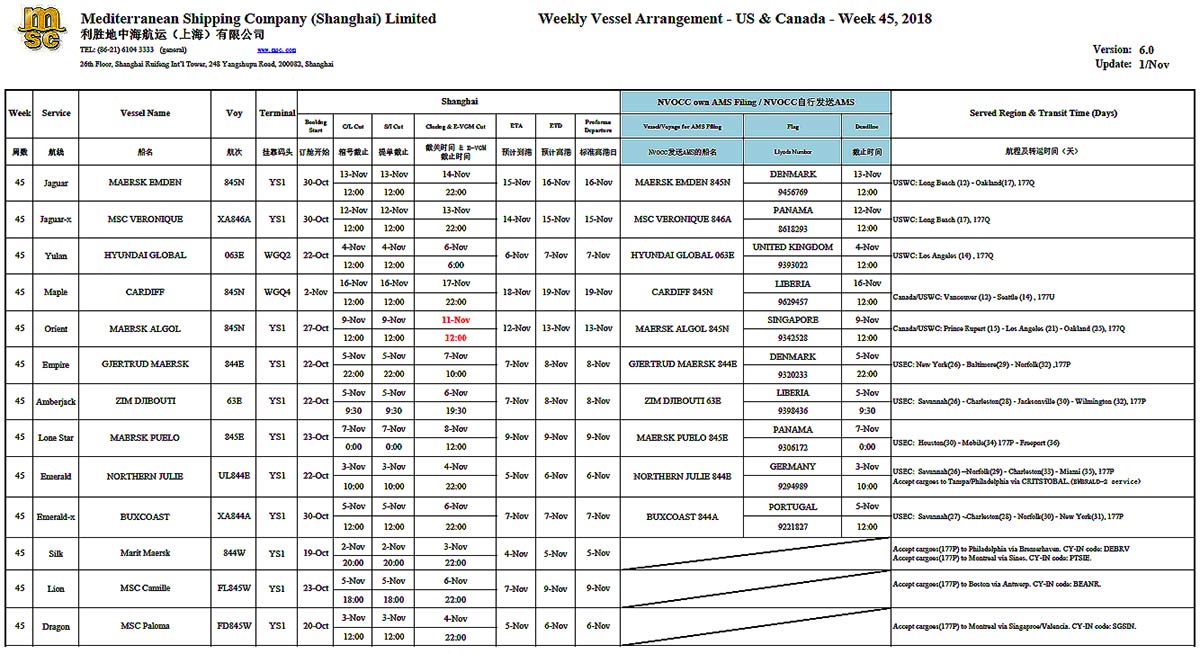Select the Amberjack service cell
This screenshot has height=654, width=1200.
tap(56, 402)
